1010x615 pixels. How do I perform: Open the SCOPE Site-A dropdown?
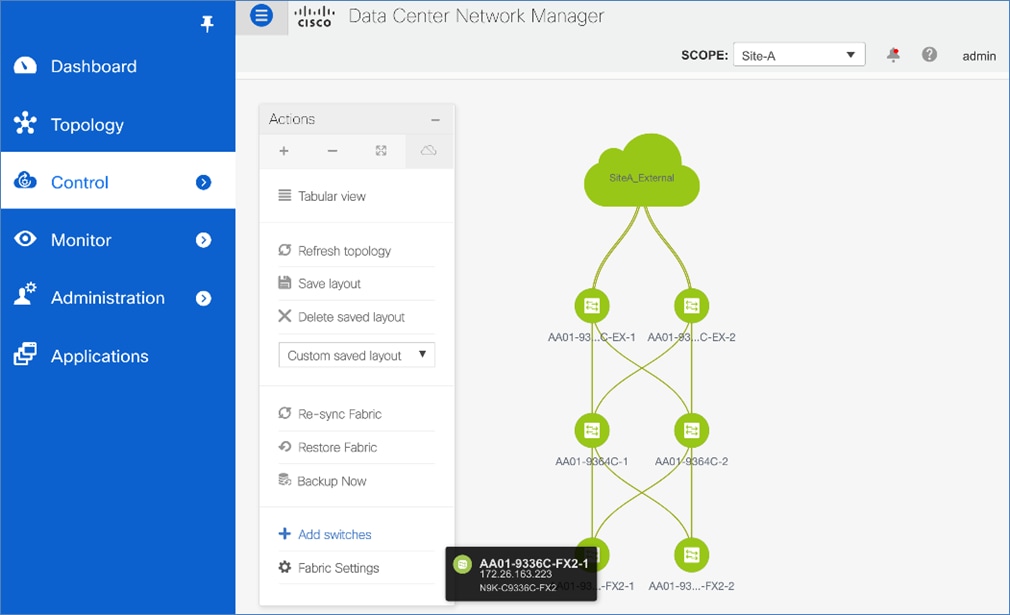pos(799,55)
